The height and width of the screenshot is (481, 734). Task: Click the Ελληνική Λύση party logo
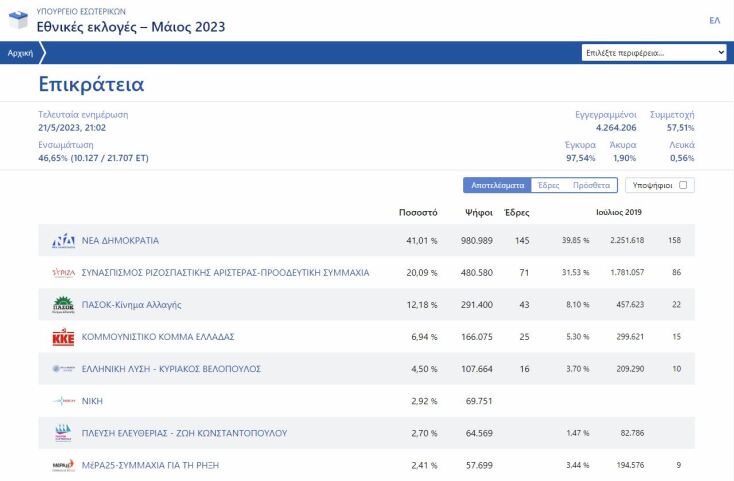click(x=63, y=369)
